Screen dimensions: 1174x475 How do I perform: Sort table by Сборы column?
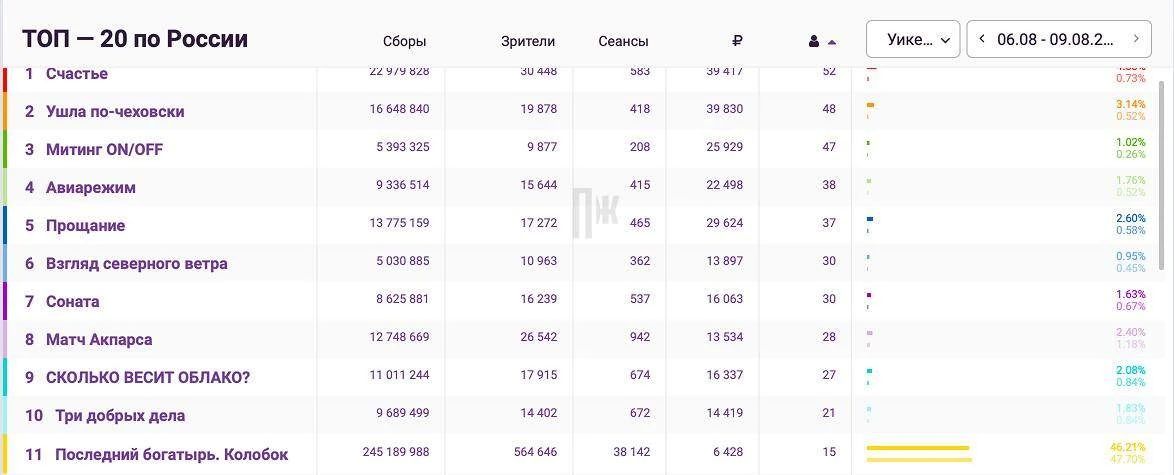(x=404, y=41)
